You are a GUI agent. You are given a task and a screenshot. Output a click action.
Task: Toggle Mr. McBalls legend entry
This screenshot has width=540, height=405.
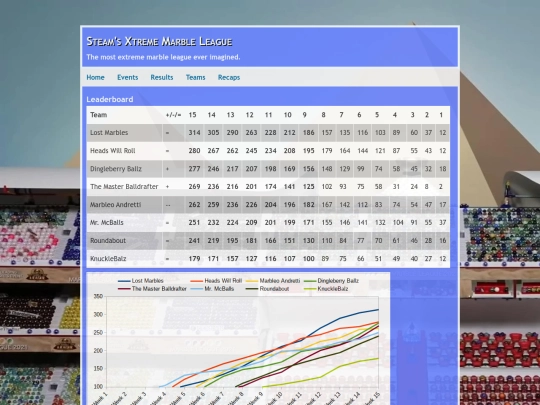coord(212,289)
